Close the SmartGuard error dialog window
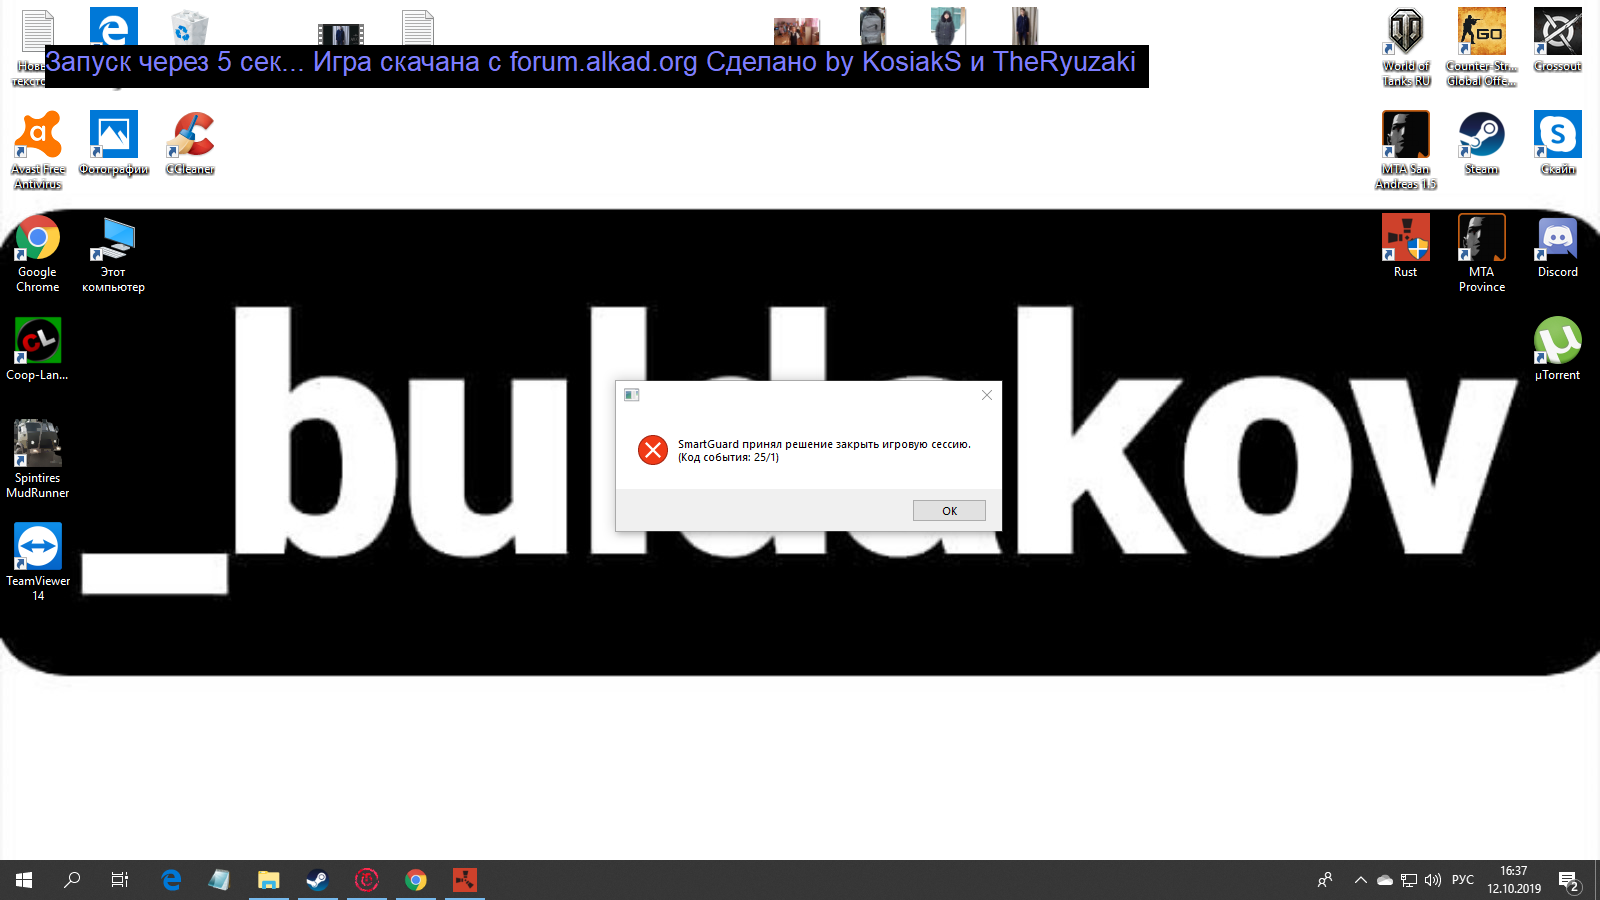The image size is (1600, 900). (987, 395)
